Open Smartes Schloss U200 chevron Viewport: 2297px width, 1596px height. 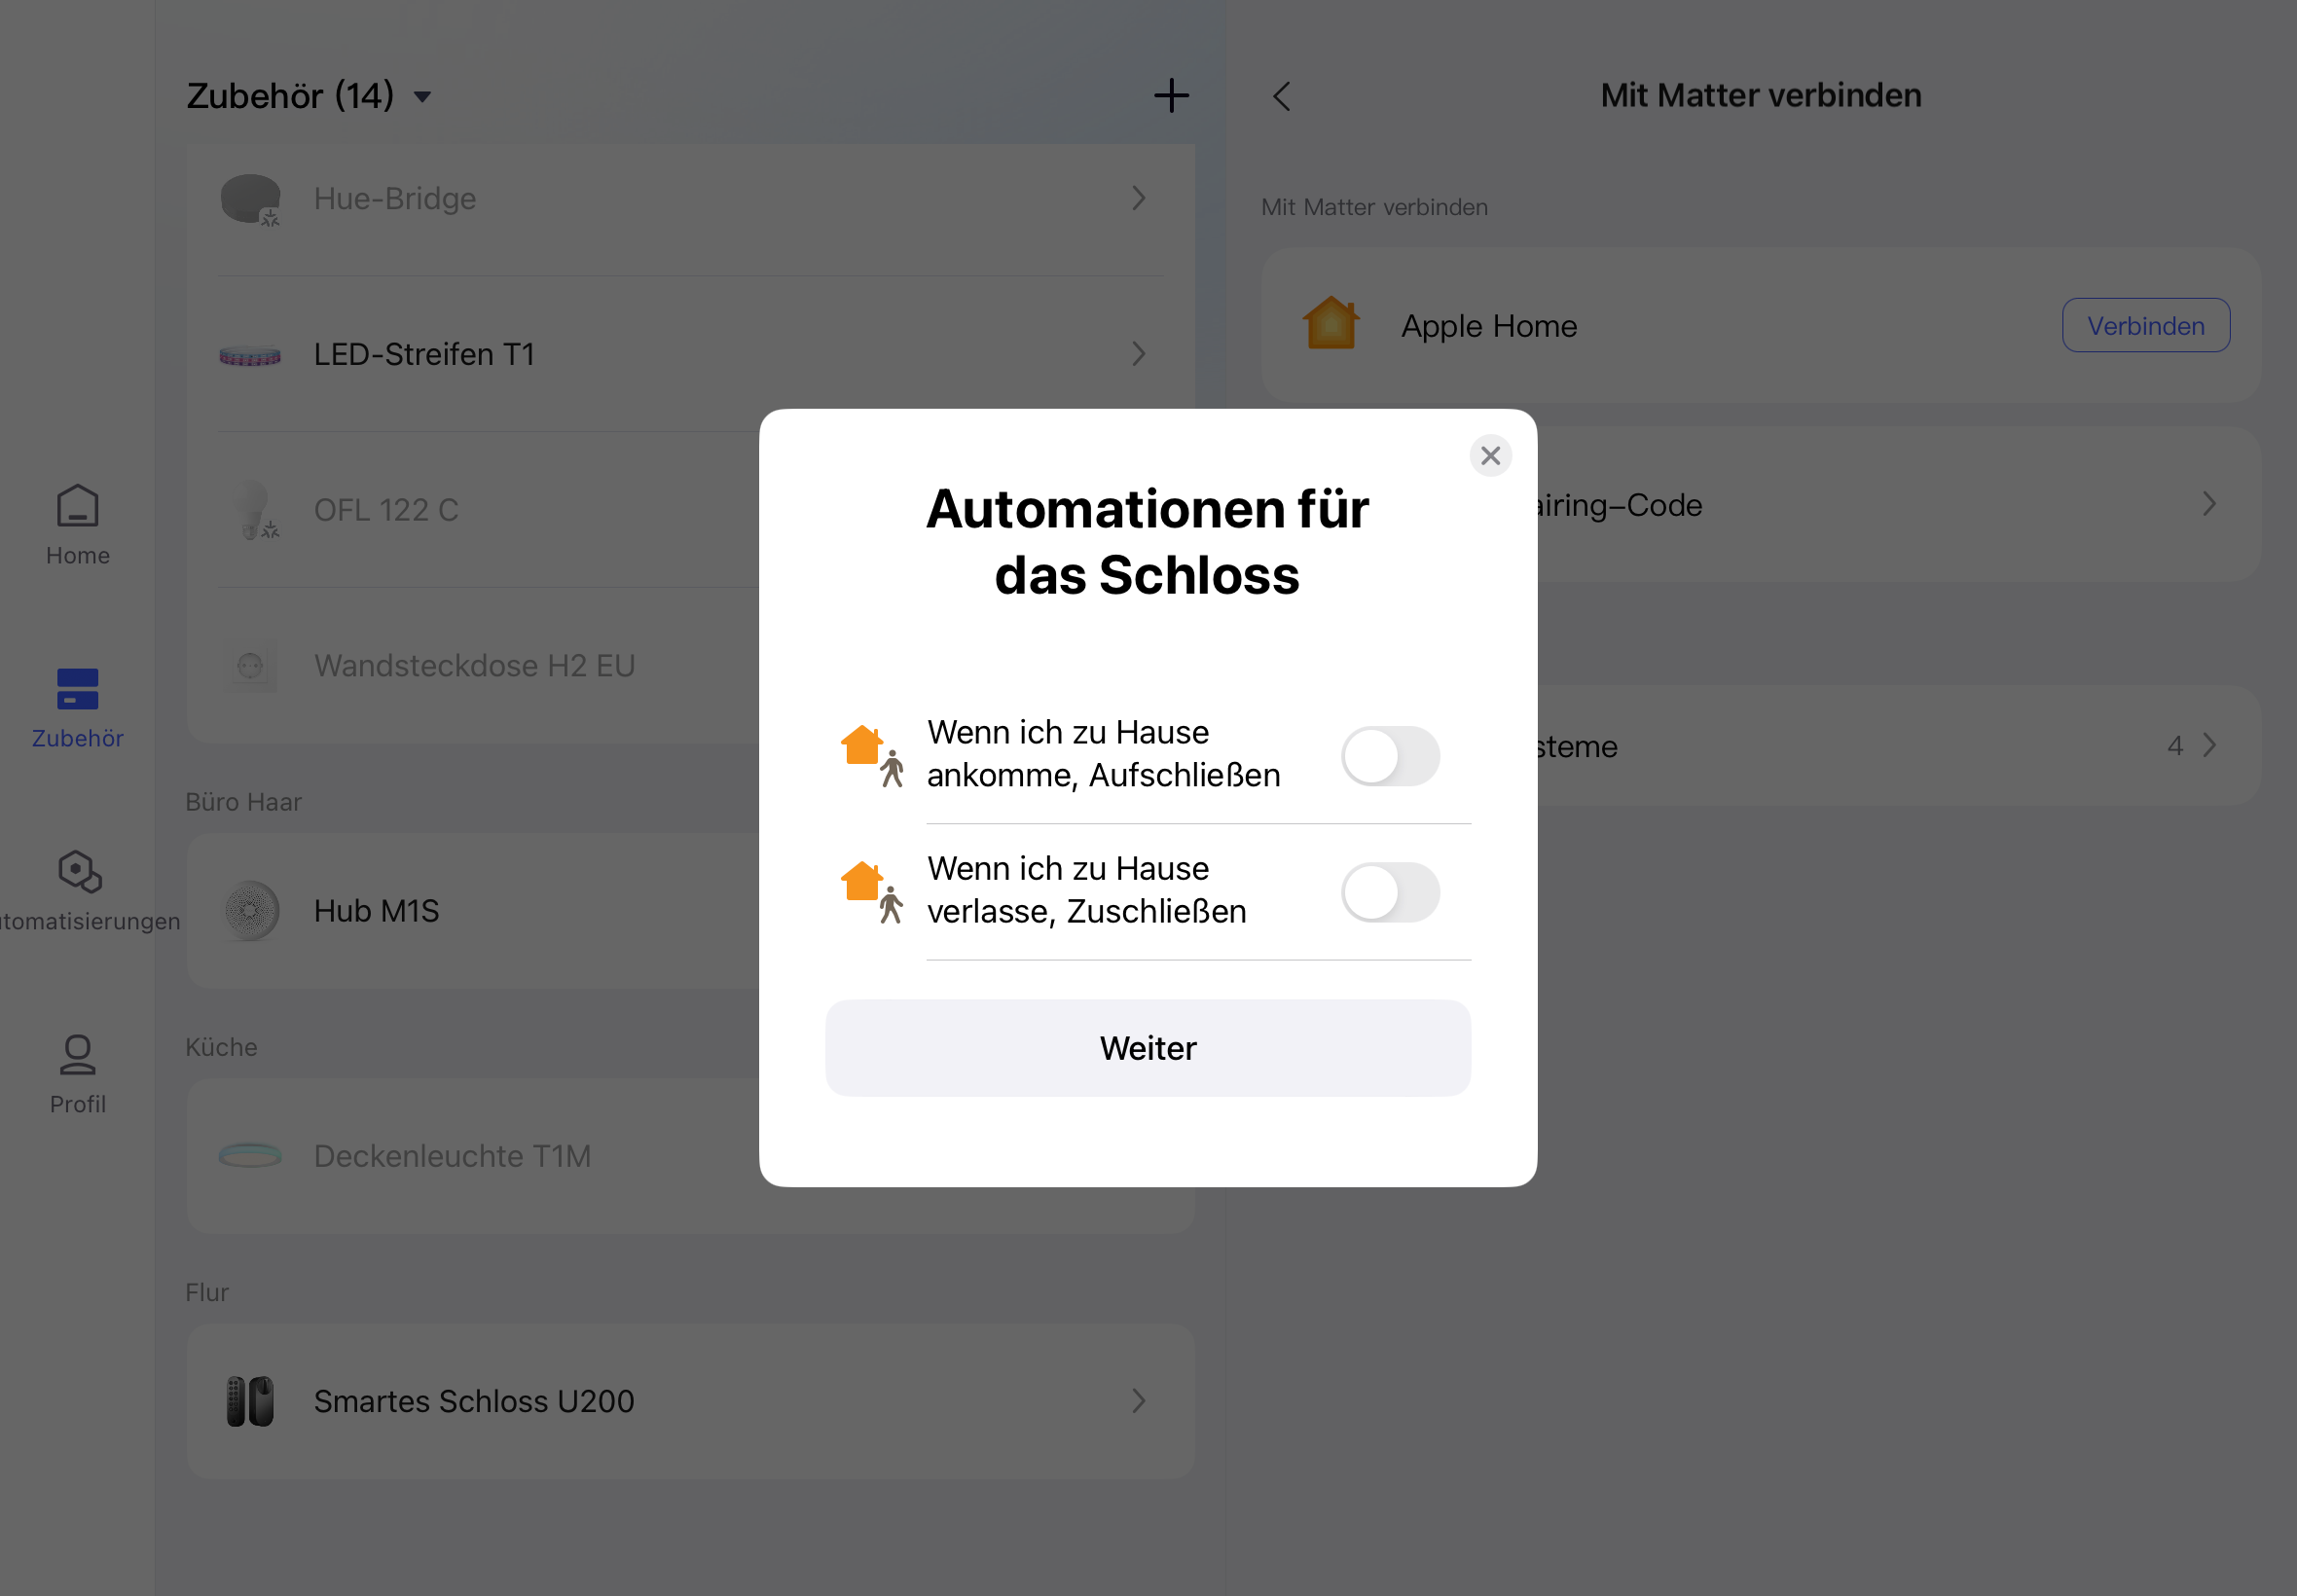tap(1138, 1401)
